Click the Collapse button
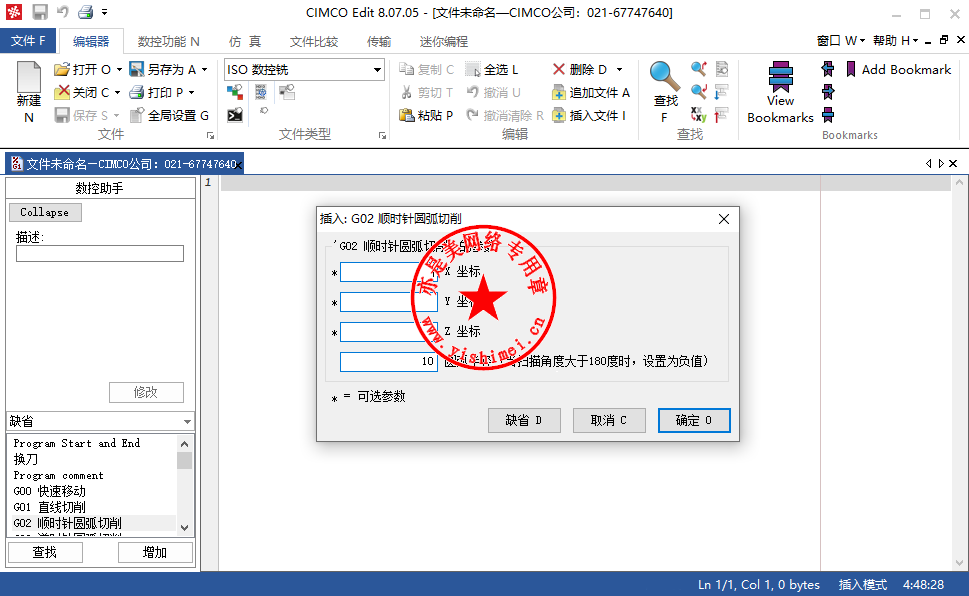The height and width of the screenshot is (596, 969). (45, 212)
